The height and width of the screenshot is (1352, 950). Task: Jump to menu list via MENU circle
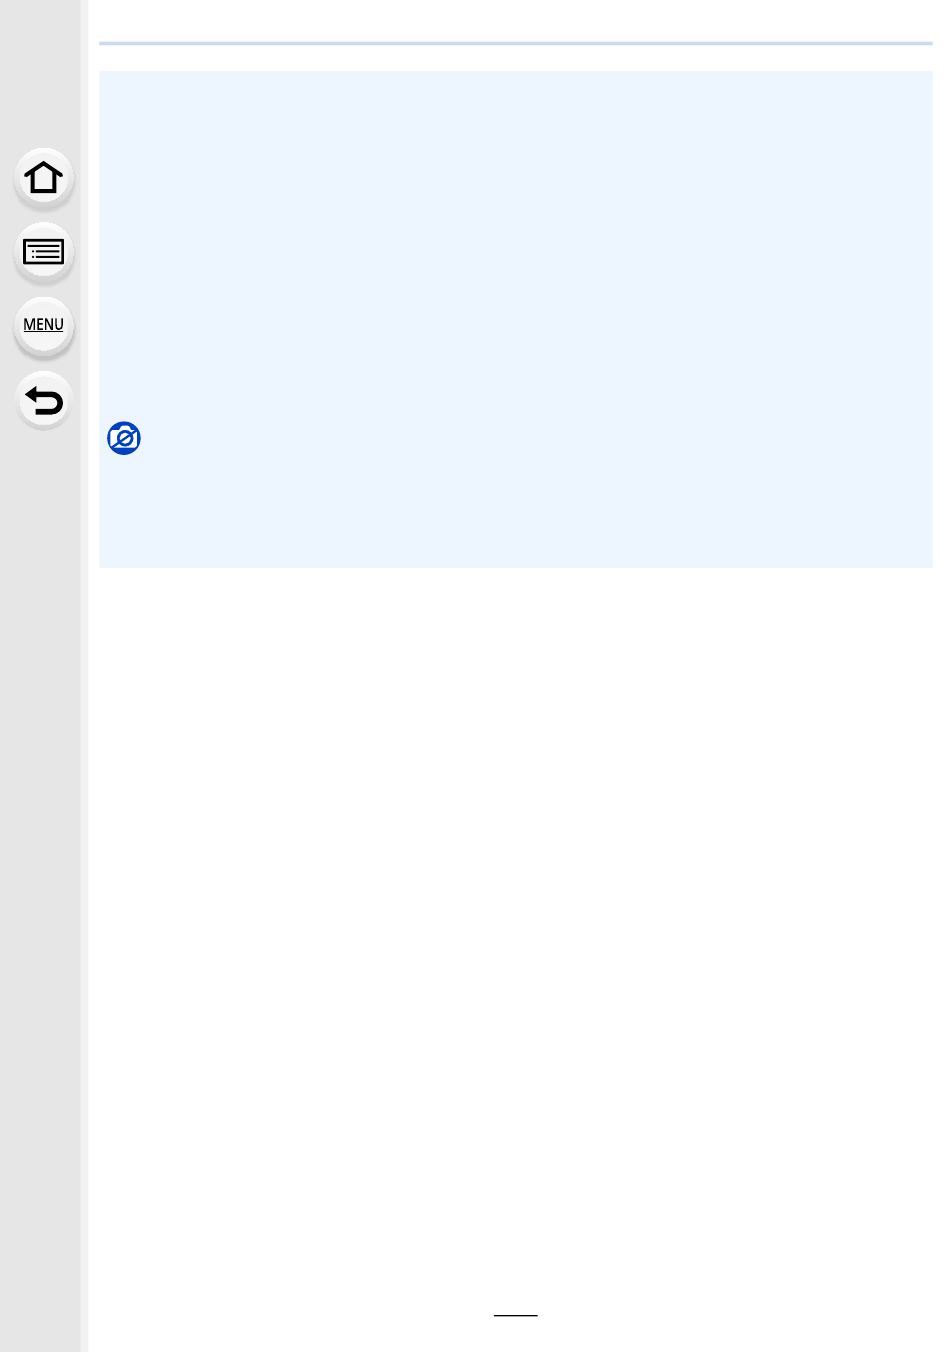(43, 326)
